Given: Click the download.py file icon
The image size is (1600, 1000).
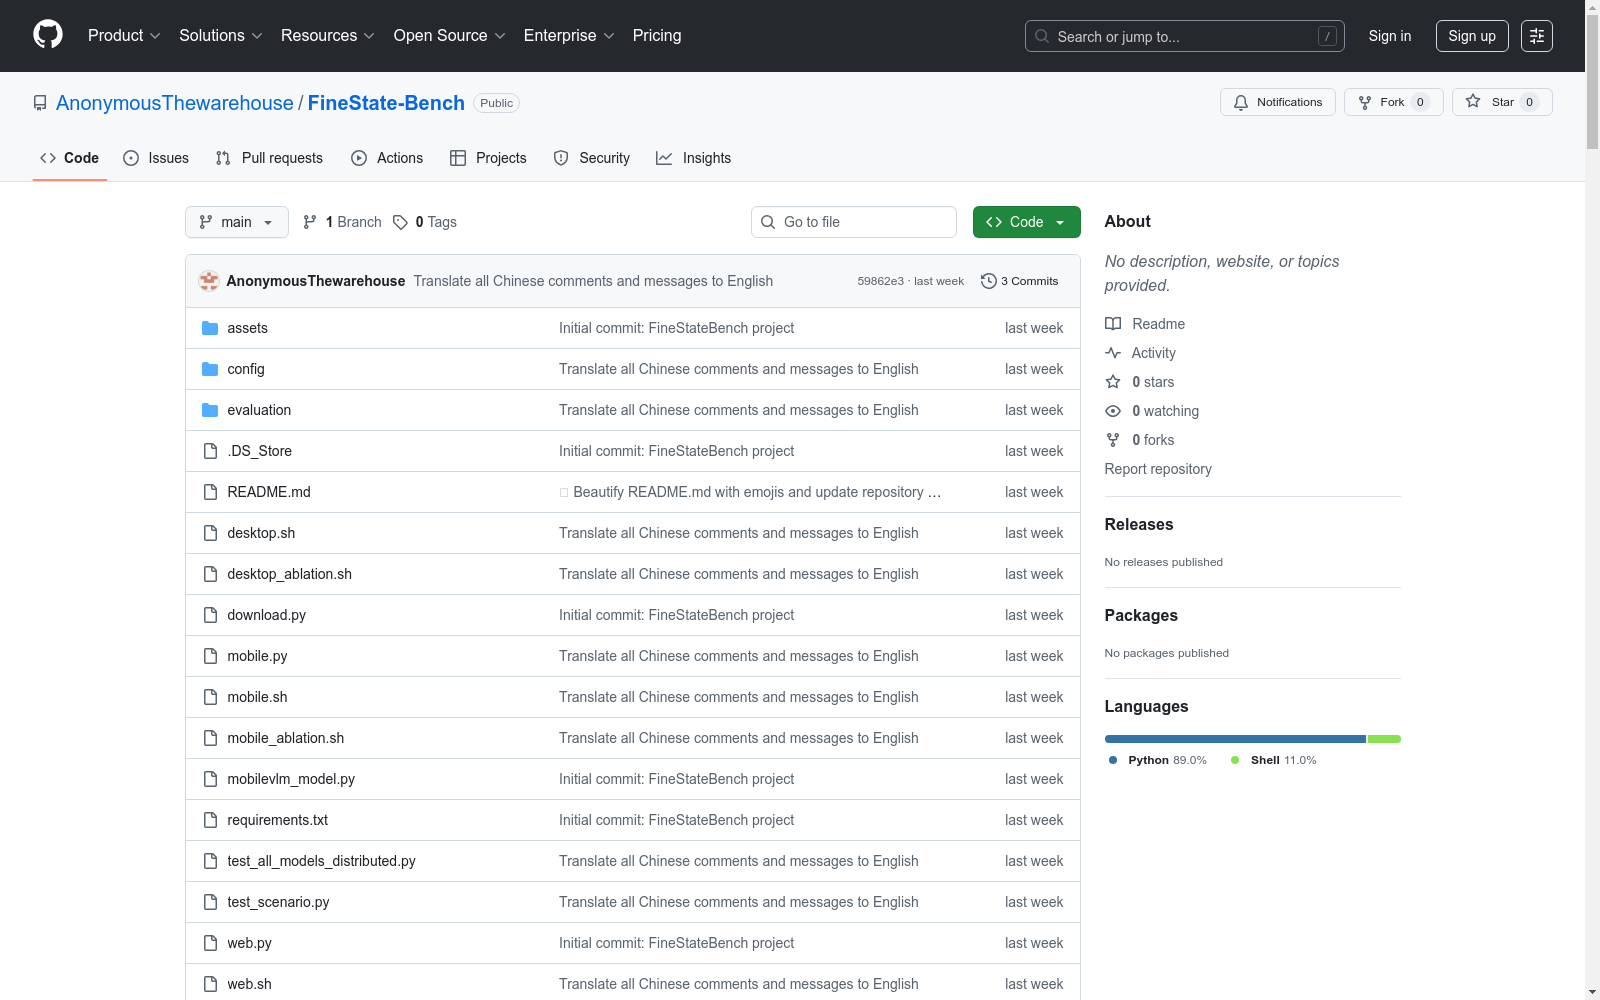Looking at the screenshot, I should [210, 615].
